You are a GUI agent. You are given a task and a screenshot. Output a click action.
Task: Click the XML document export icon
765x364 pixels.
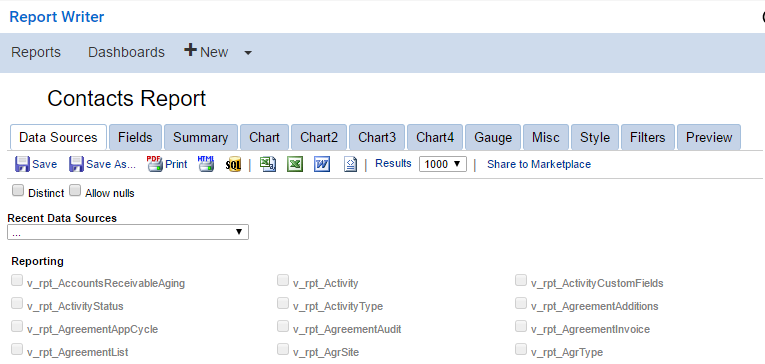coord(350,164)
